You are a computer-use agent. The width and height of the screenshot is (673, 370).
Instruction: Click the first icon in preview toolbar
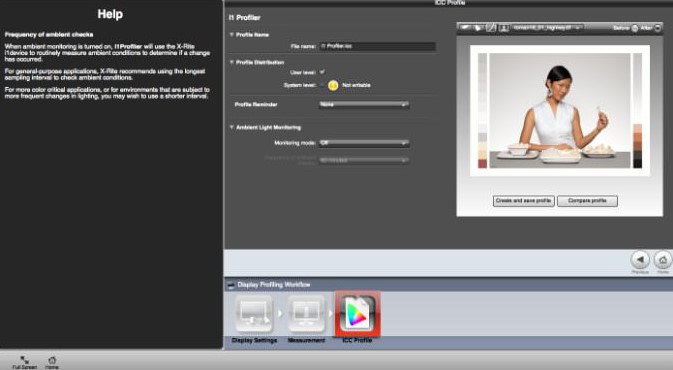click(465, 28)
